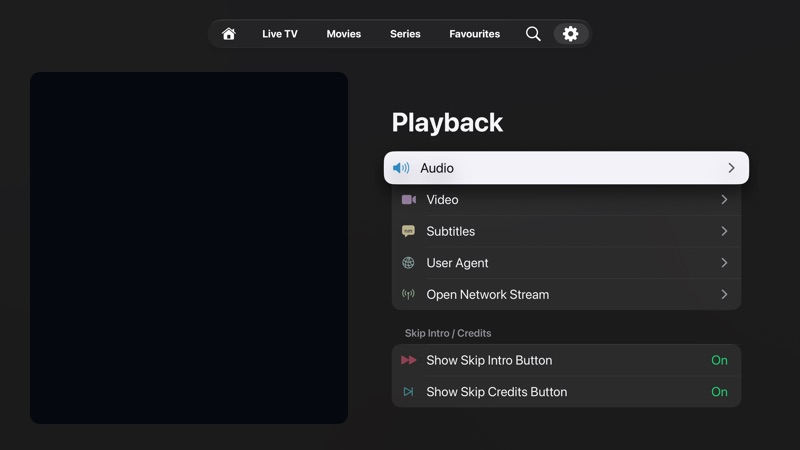Viewport: 800px width, 450px height.
Task: Select the Video row label
Action: pos(442,199)
